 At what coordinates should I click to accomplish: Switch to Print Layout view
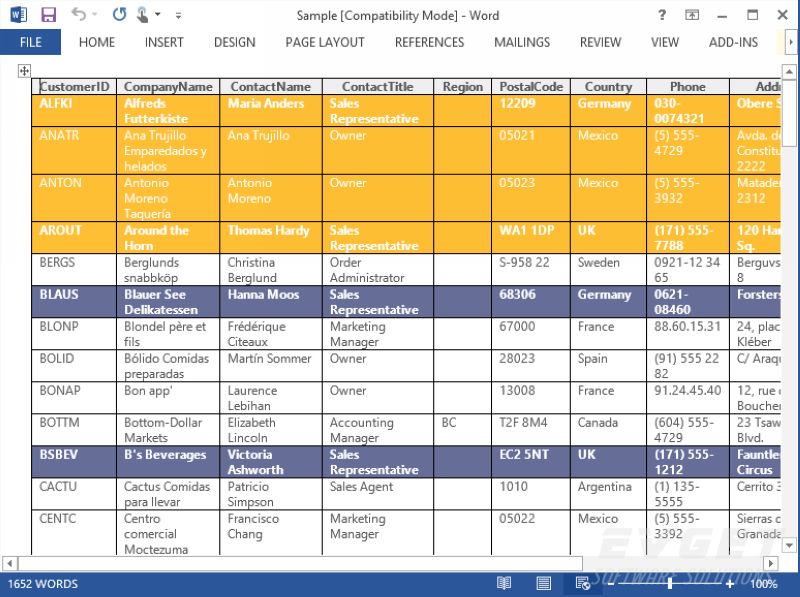[x=543, y=583]
